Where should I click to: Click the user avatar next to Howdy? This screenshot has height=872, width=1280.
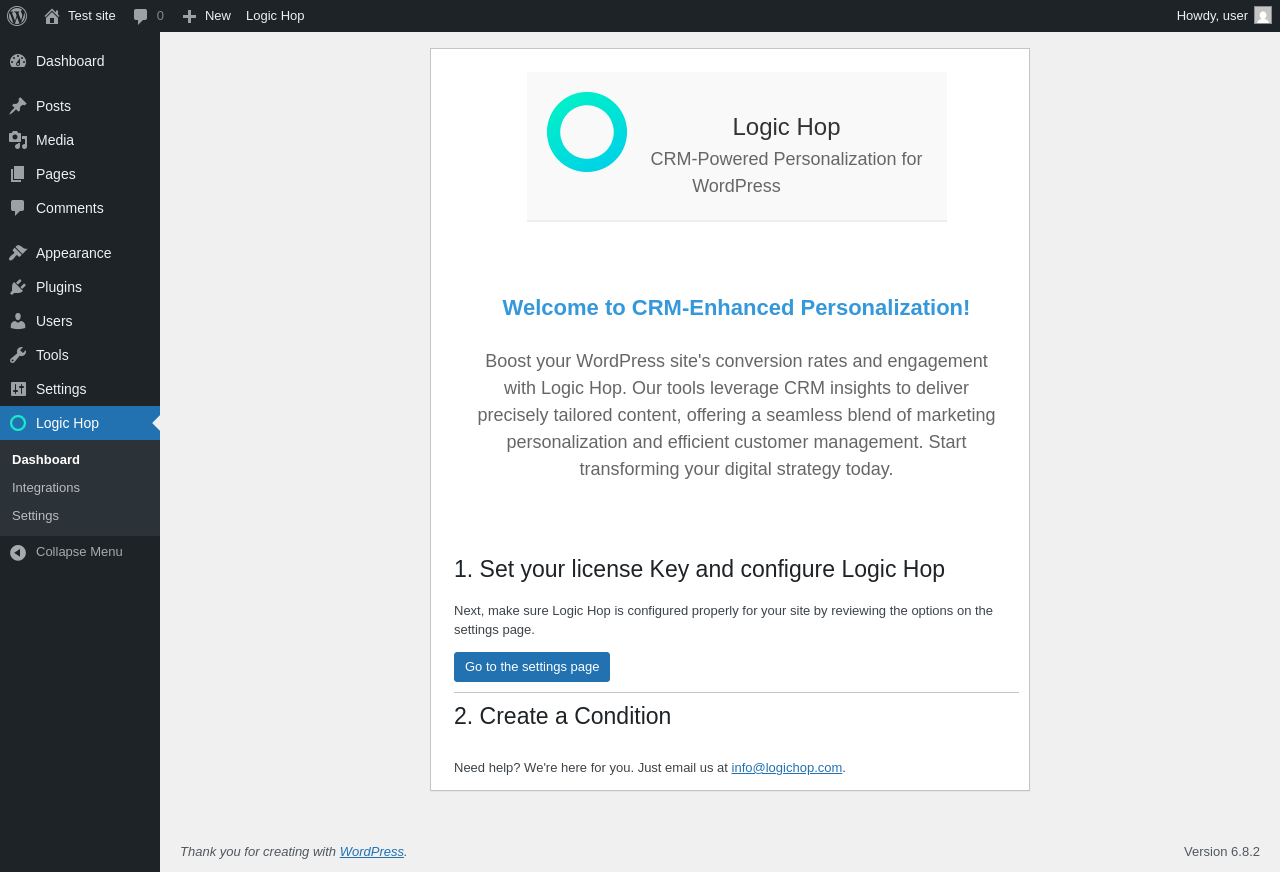pos(1263,15)
